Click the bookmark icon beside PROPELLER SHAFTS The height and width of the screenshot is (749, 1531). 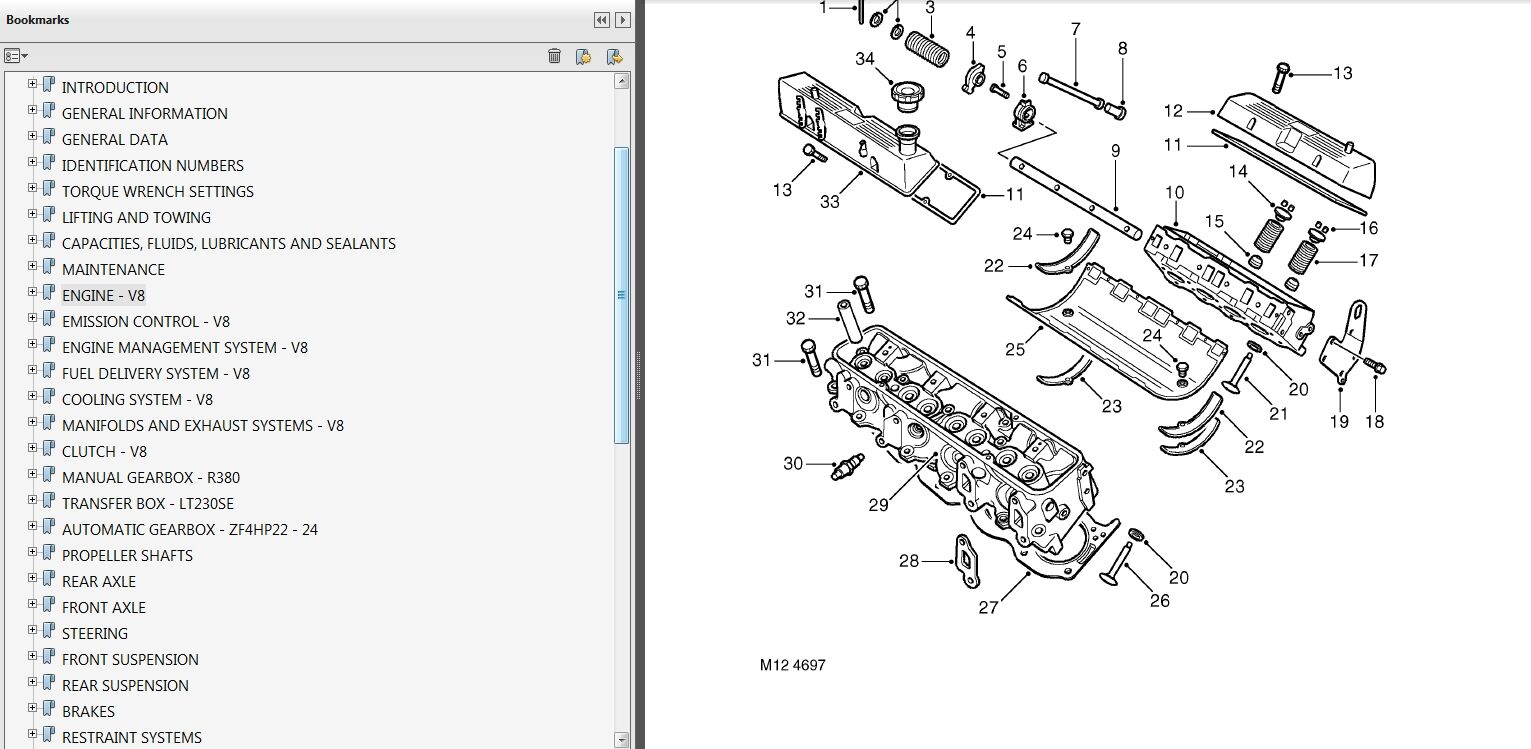click(48, 553)
